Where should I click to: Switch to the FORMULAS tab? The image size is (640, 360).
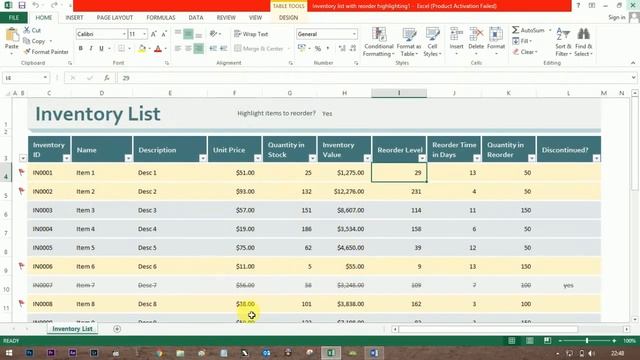click(161, 18)
